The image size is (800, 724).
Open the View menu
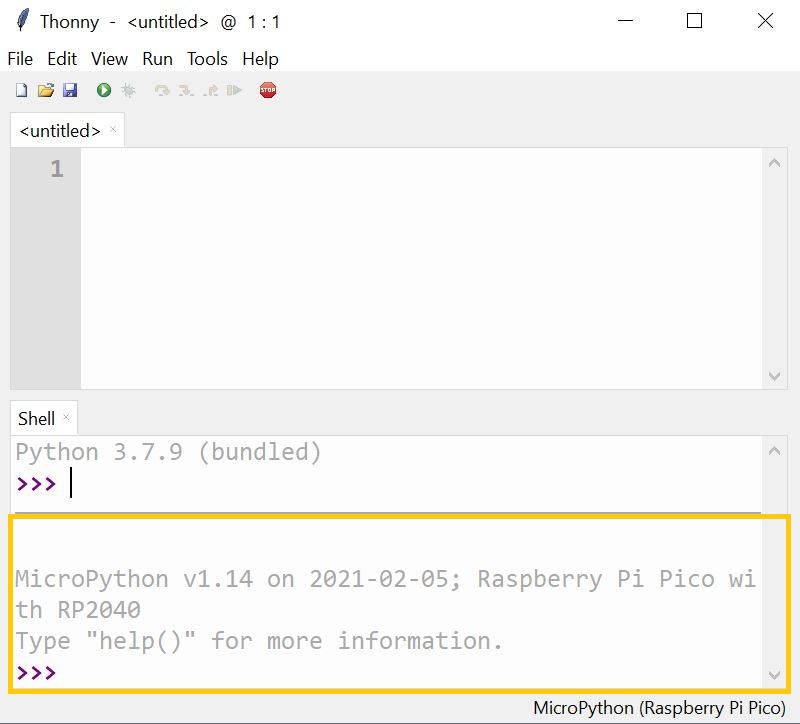(109, 59)
